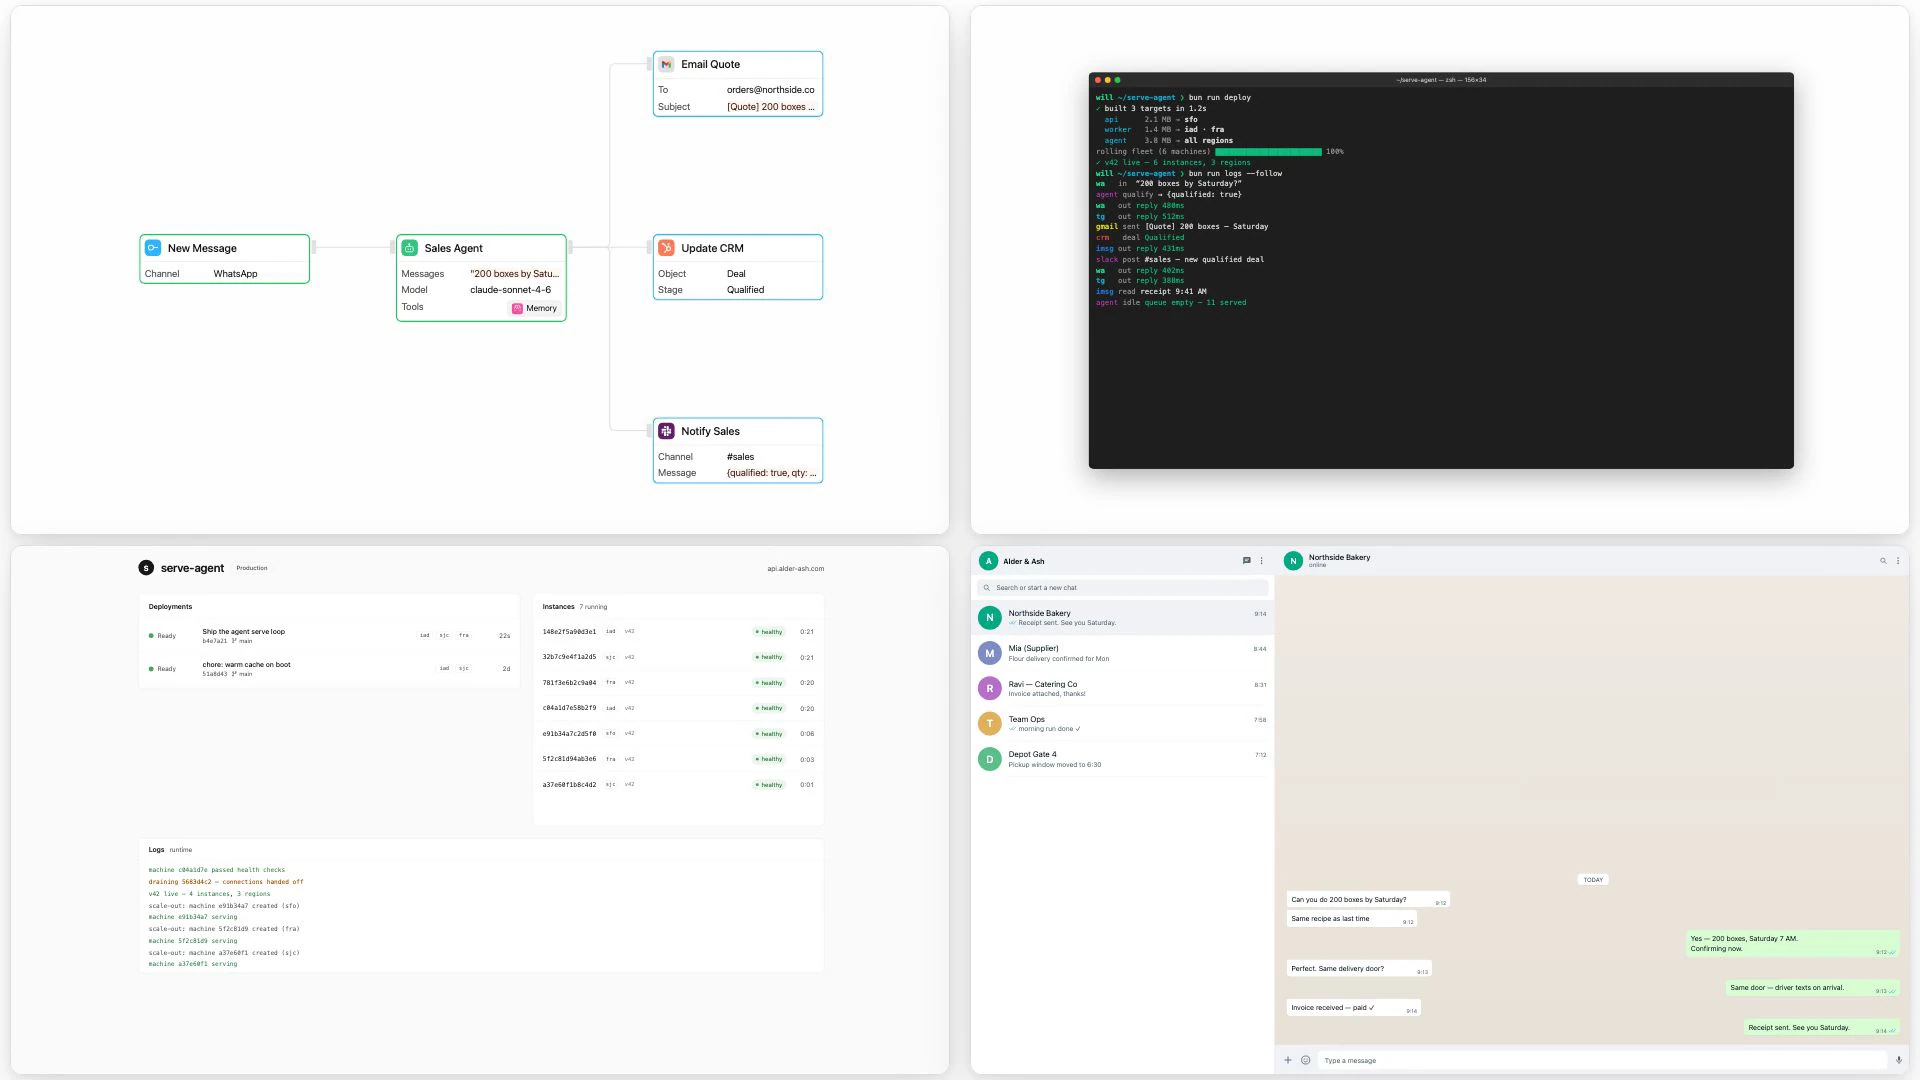Select instance 148e2f5a90d3e1 row
This screenshot has height=1080, width=1920.
678,632
